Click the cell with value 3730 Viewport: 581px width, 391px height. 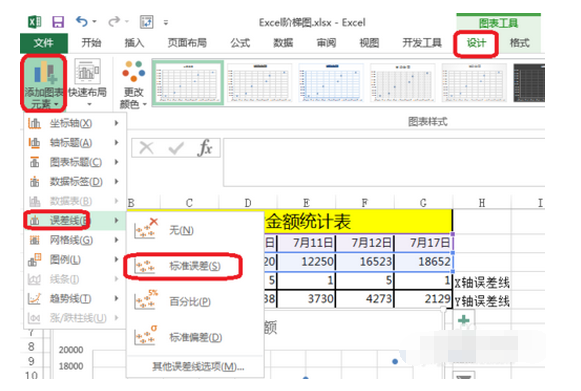click(x=306, y=299)
